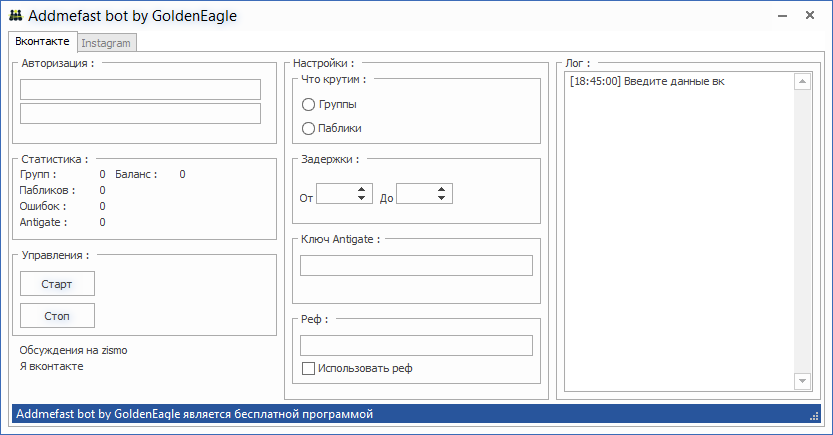The height and width of the screenshot is (435, 833).
Task: Minimize the Addmefast bot window
Action: (782, 16)
